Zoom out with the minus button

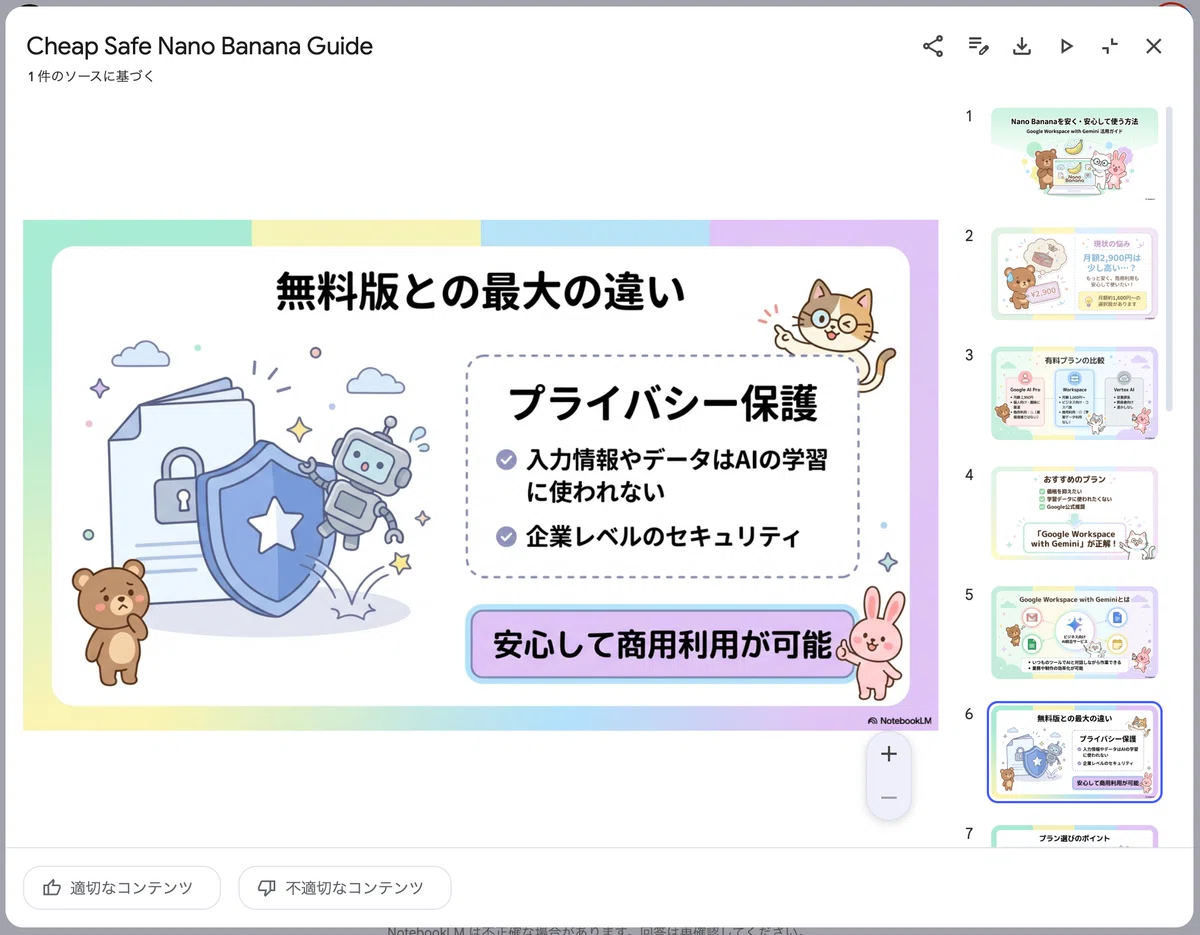coord(889,797)
